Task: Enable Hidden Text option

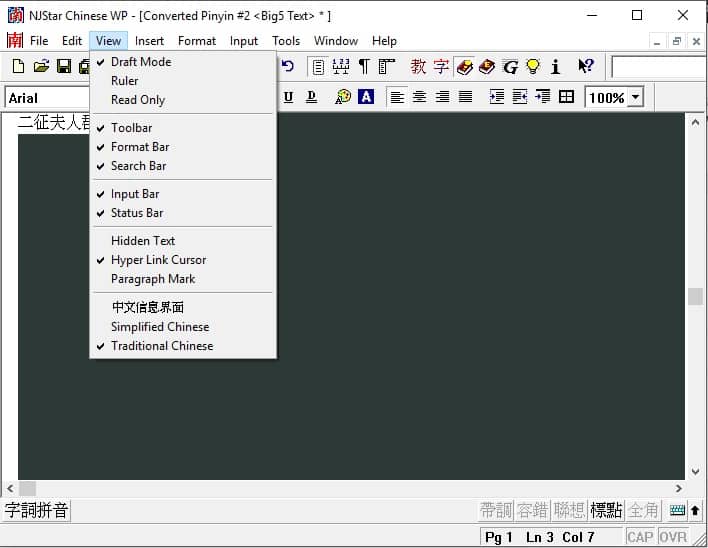Action: click(183, 241)
